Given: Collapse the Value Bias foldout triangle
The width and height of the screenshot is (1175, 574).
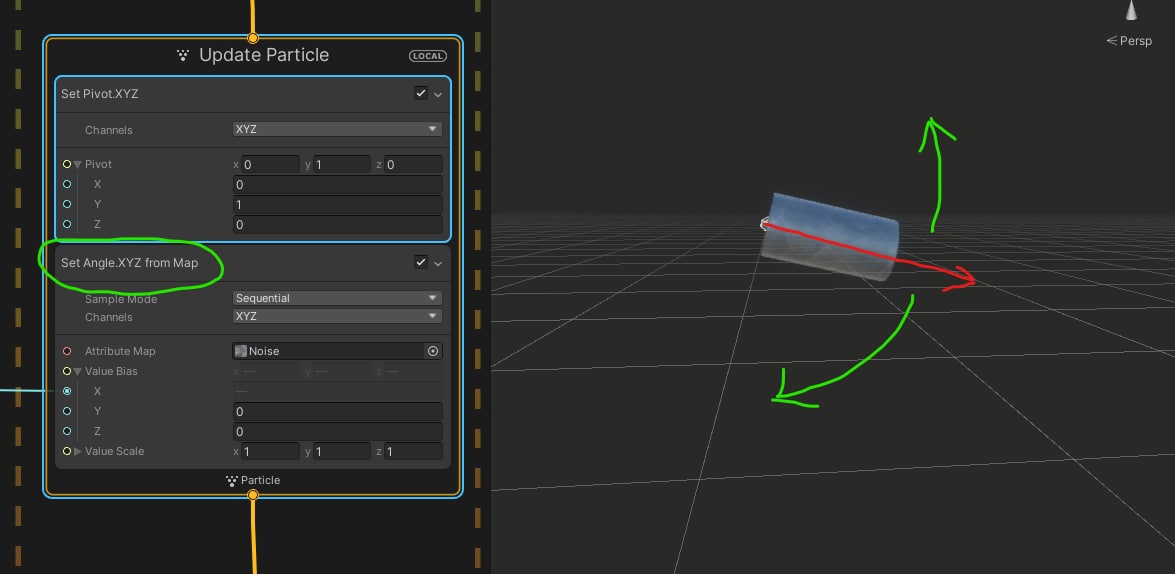Looking at the screenshot, I should [x=77, y=371].
